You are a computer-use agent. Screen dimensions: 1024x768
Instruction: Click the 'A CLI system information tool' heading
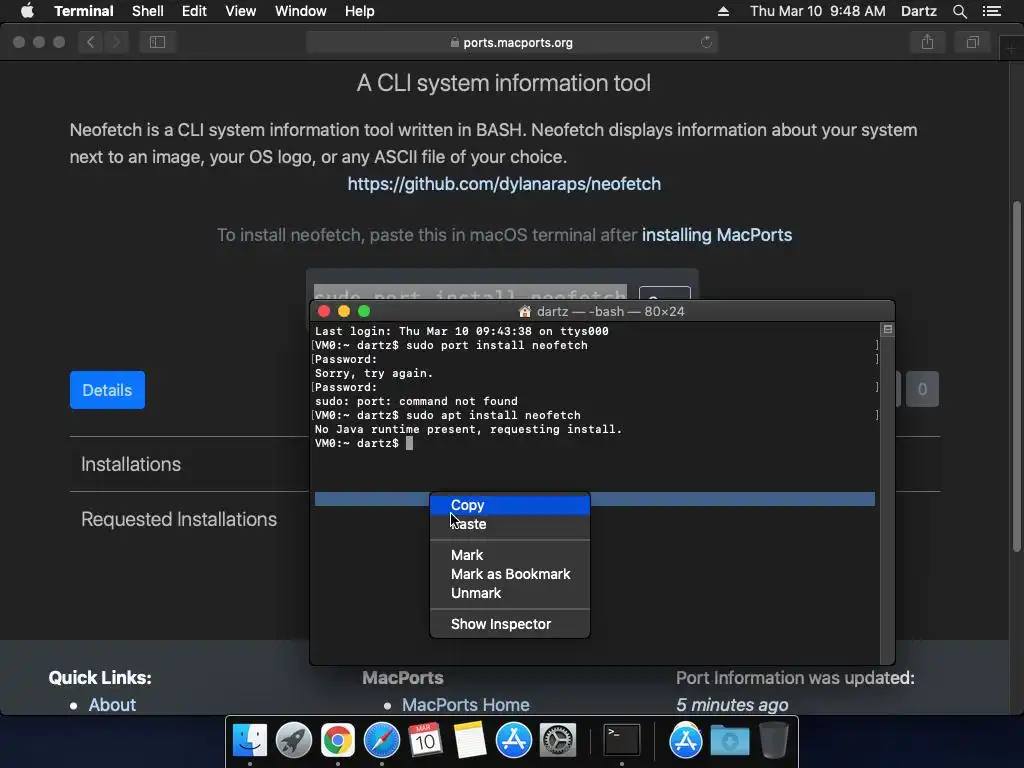pyautogui.click(x=504, y=83)
